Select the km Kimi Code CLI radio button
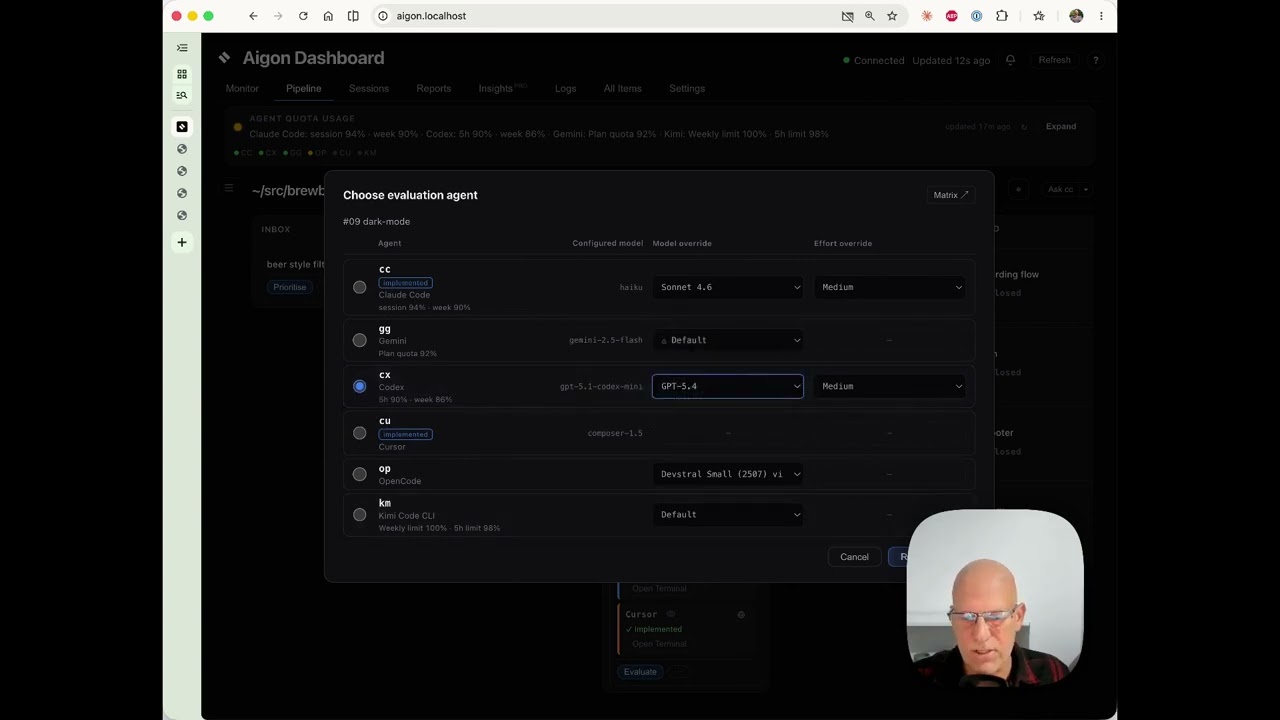This screenshot has height=720, width=1280. pyautogui.click(x=360, y=515)
